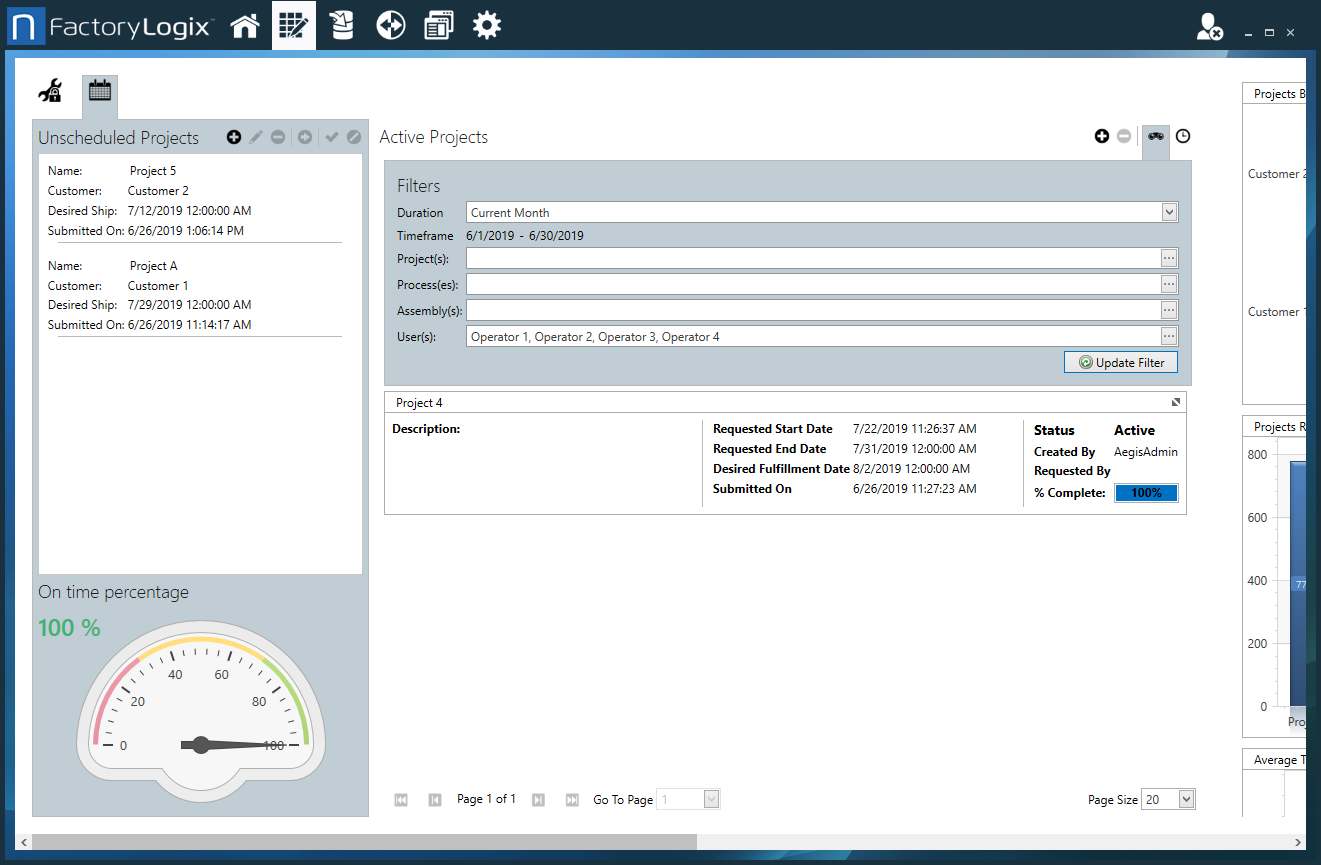Expand the Project 4 card
This screenshot has height=865, width=1321.
point(1177,402)
